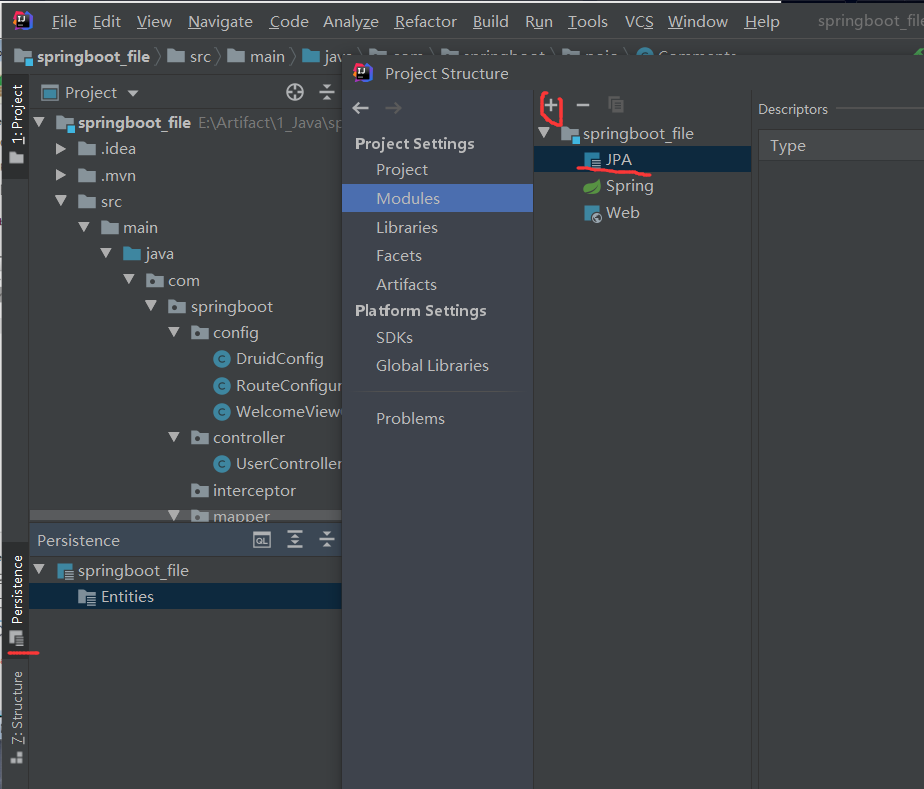Select Project under Project Settings
924x789 pixels.
[402, 170]
